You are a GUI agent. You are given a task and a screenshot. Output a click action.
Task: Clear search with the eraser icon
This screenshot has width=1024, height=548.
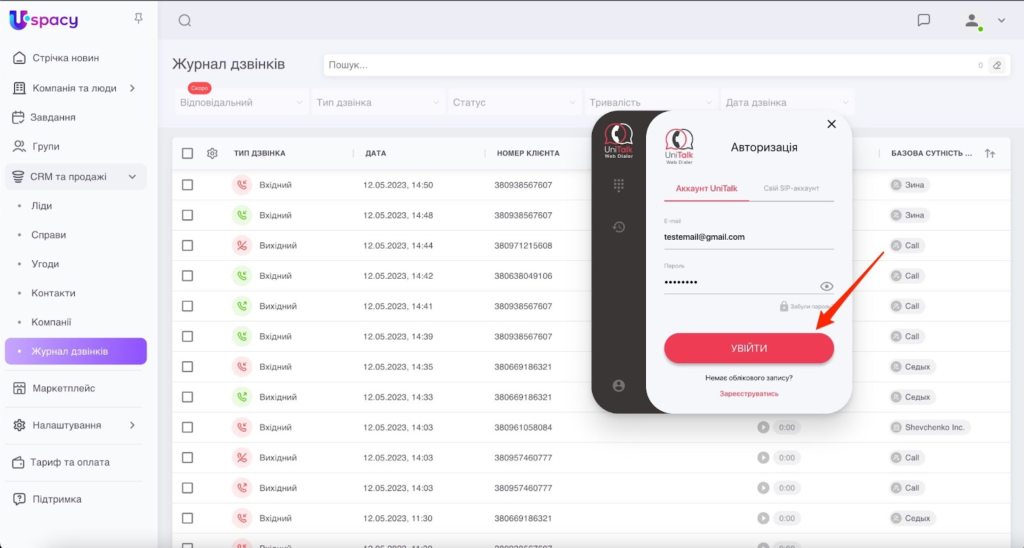point(997,65)
